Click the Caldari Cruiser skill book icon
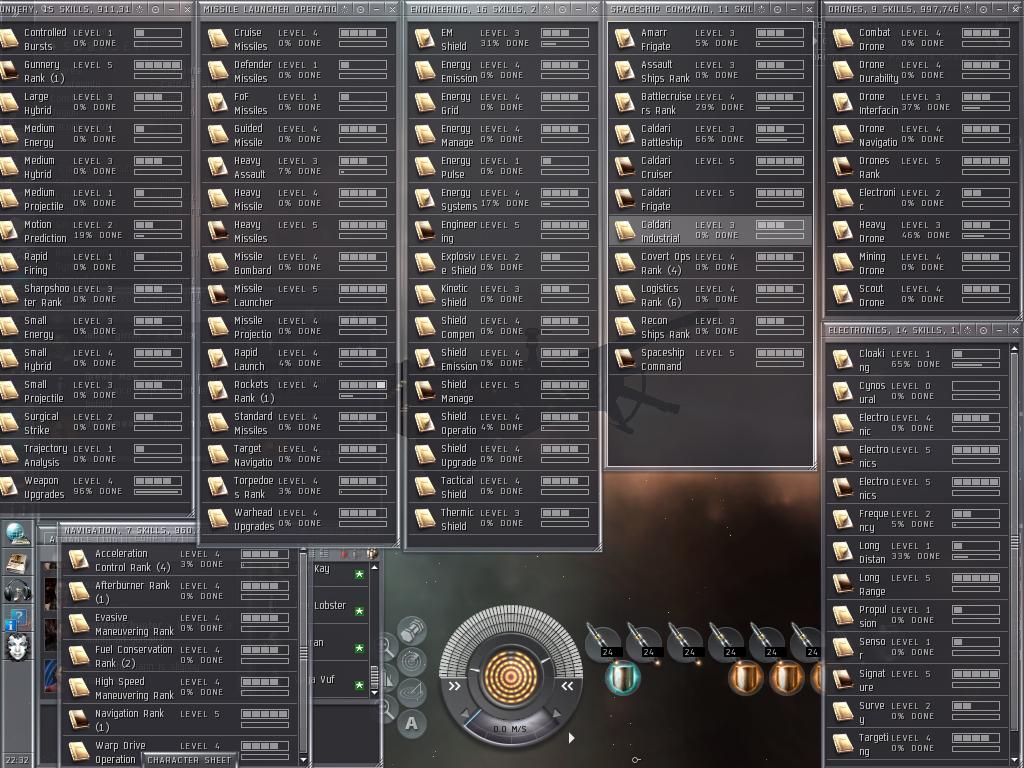 tap(624, 167)
